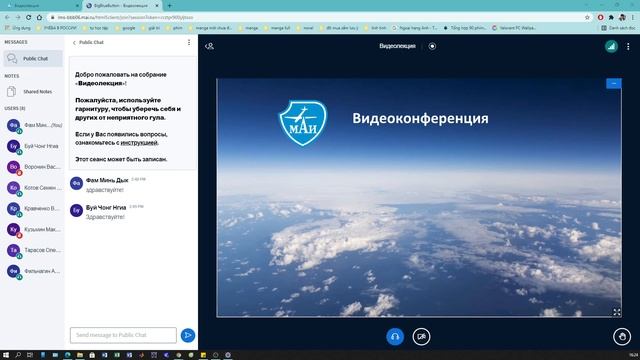Open the phim bookmarks folder
The width and height of the screenshot is (640, 360).
(174, 28)
